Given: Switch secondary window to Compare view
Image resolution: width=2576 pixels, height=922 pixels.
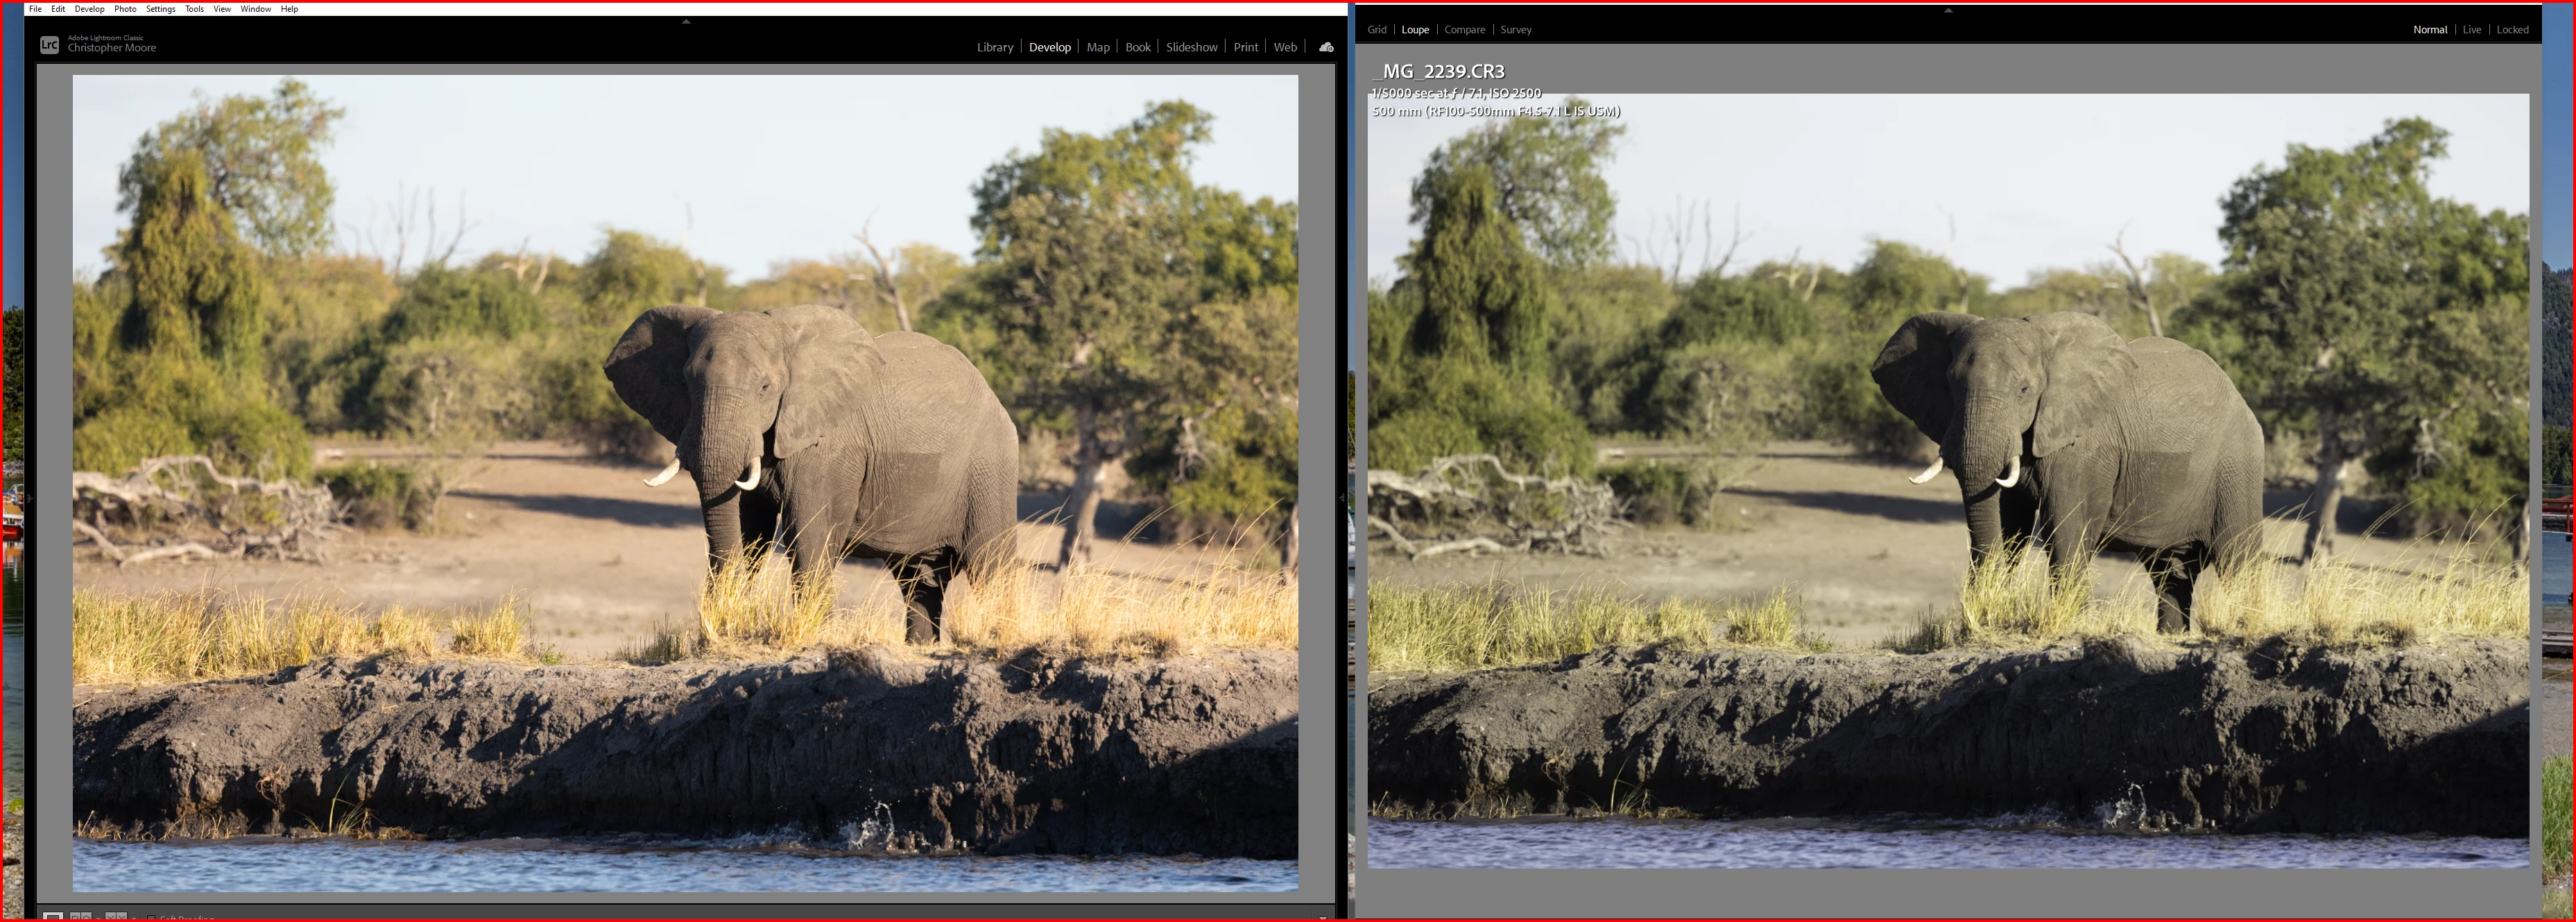Looking at the screenshot, I should point(1464,30).
